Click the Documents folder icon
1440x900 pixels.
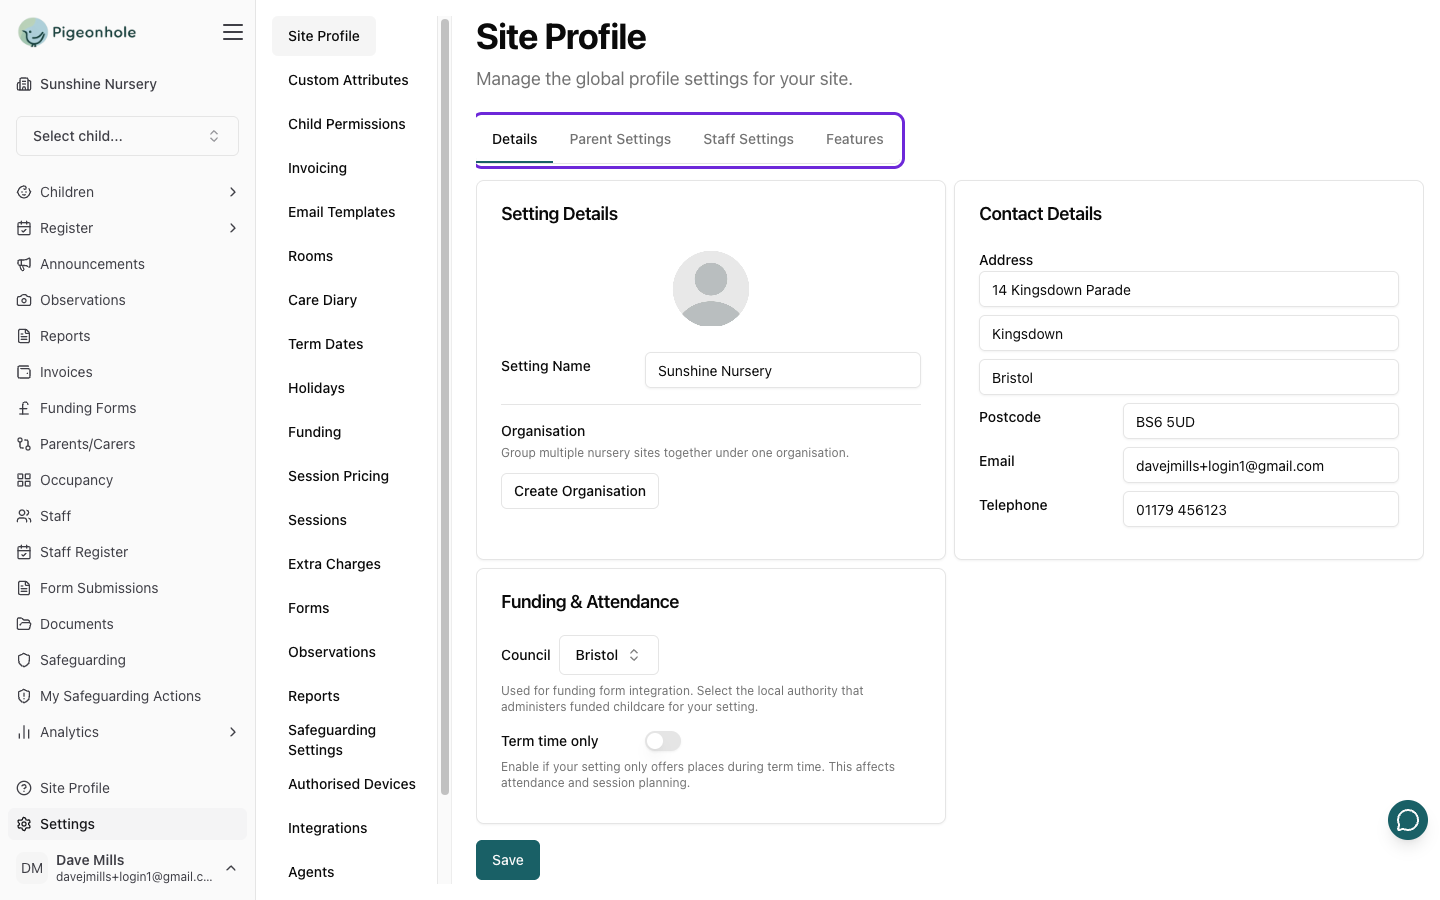click(x=24, y=624)
